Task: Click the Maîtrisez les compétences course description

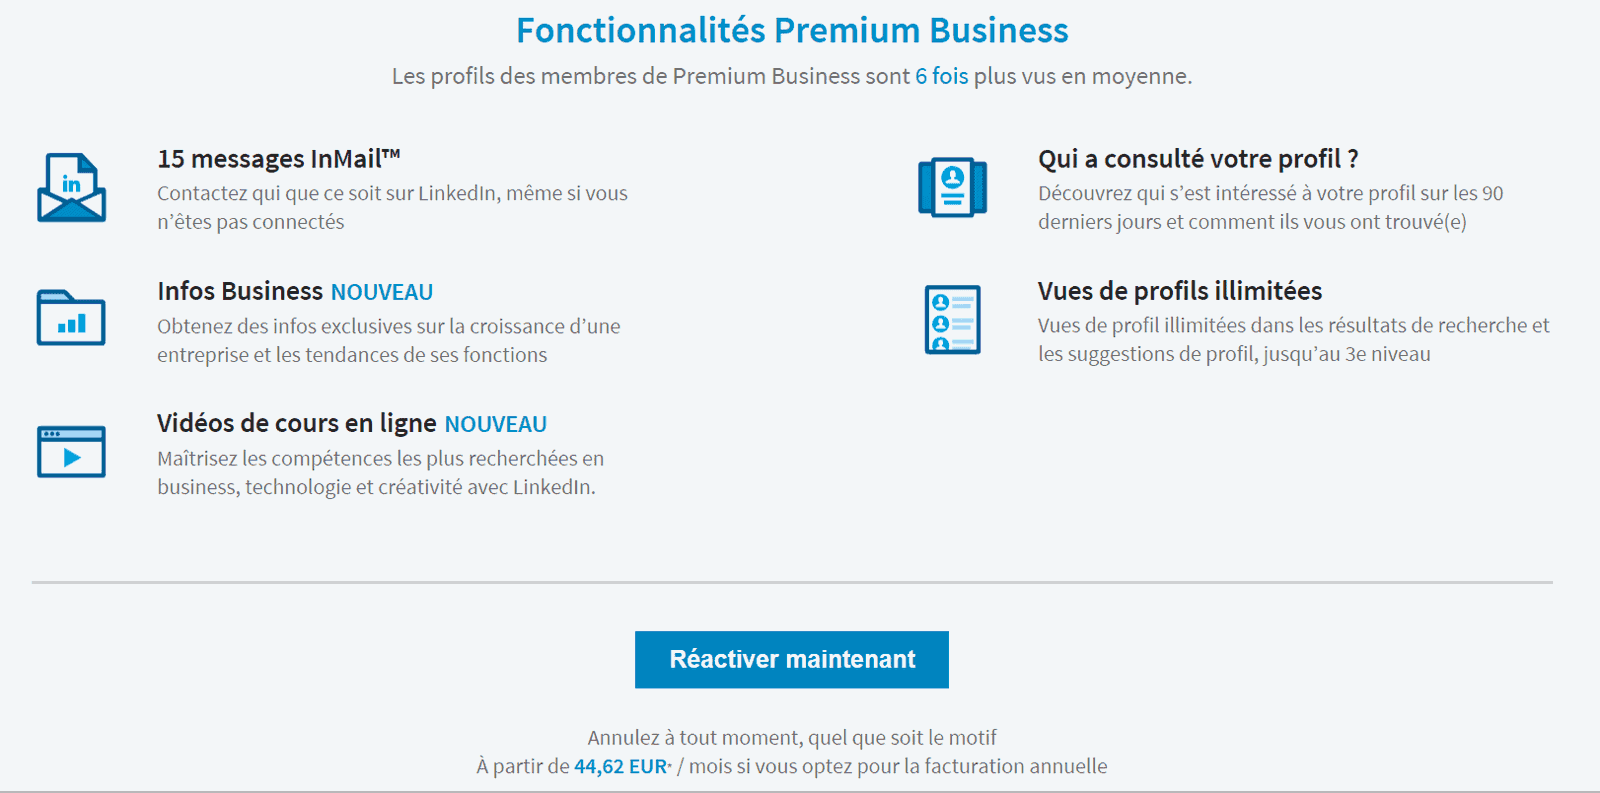Action: (x=380, y=472)
